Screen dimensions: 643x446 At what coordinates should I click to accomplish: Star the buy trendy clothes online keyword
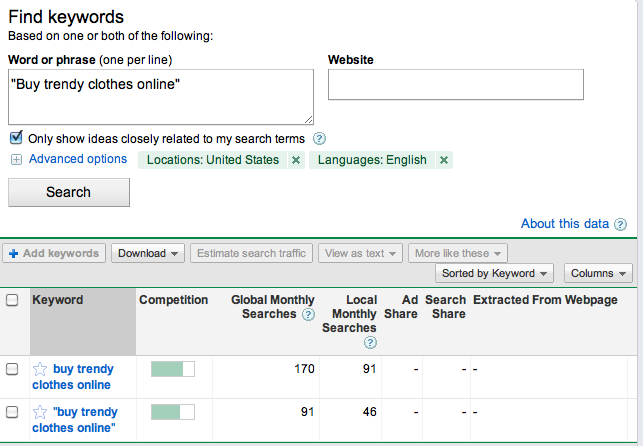coord(40,369)
